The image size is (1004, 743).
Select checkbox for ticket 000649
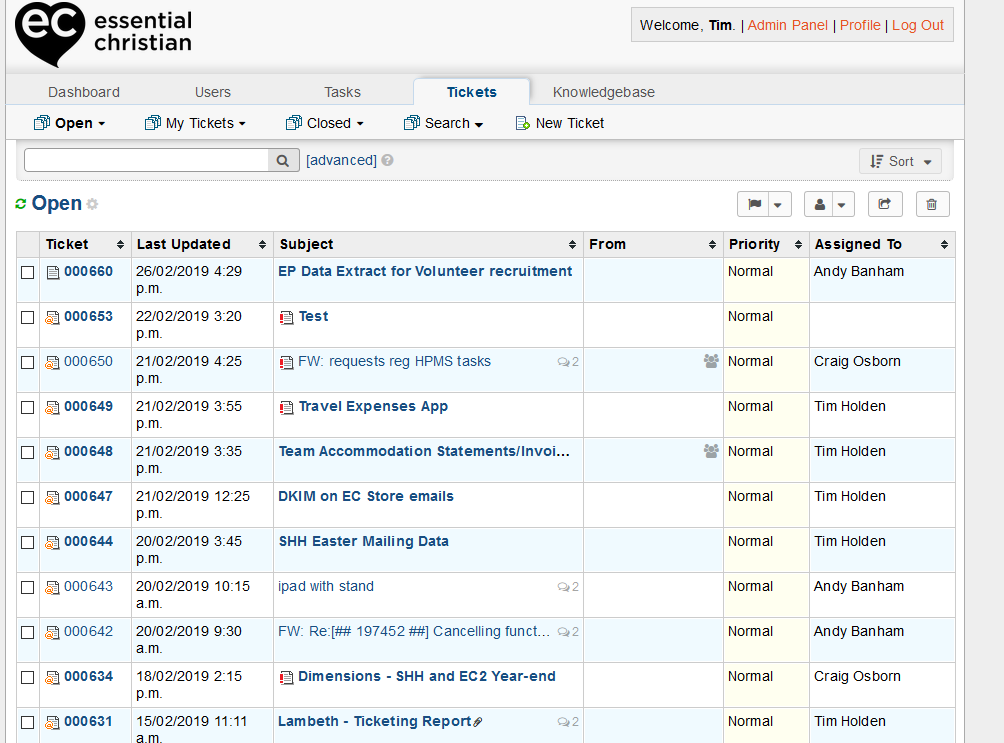point(28,407)
